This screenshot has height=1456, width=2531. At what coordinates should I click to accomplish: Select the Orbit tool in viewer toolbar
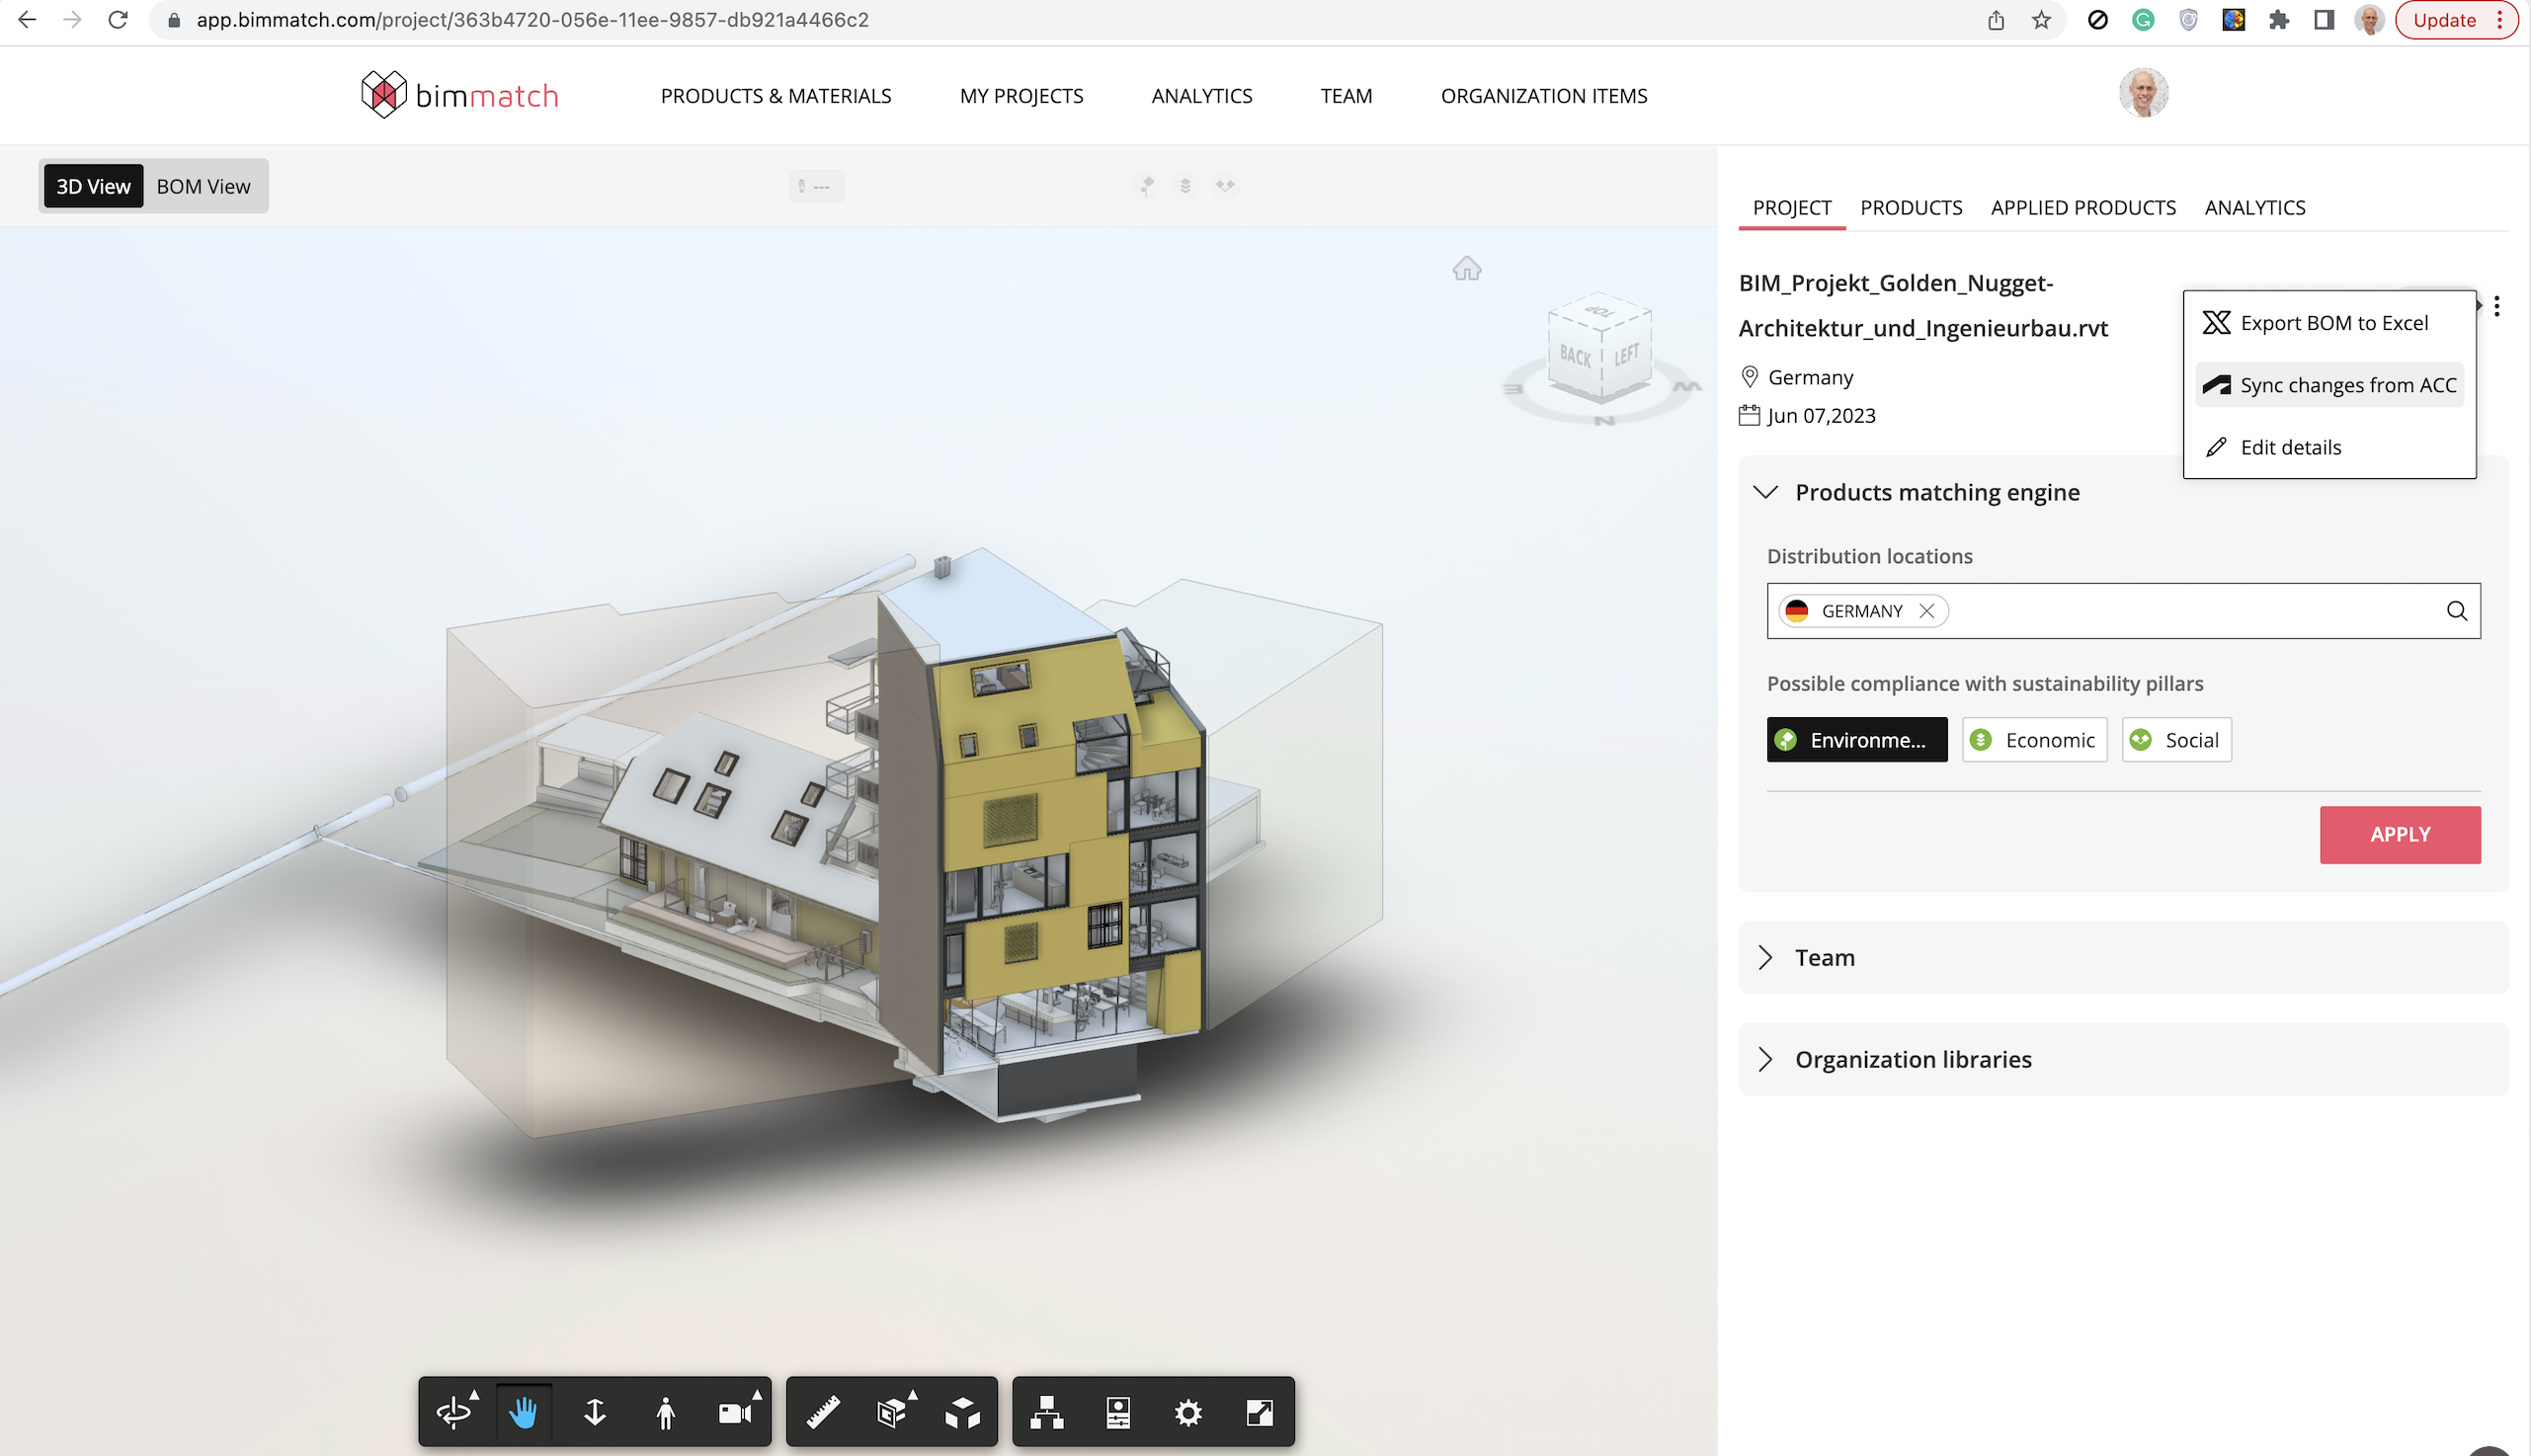[x=454, y=1411]
